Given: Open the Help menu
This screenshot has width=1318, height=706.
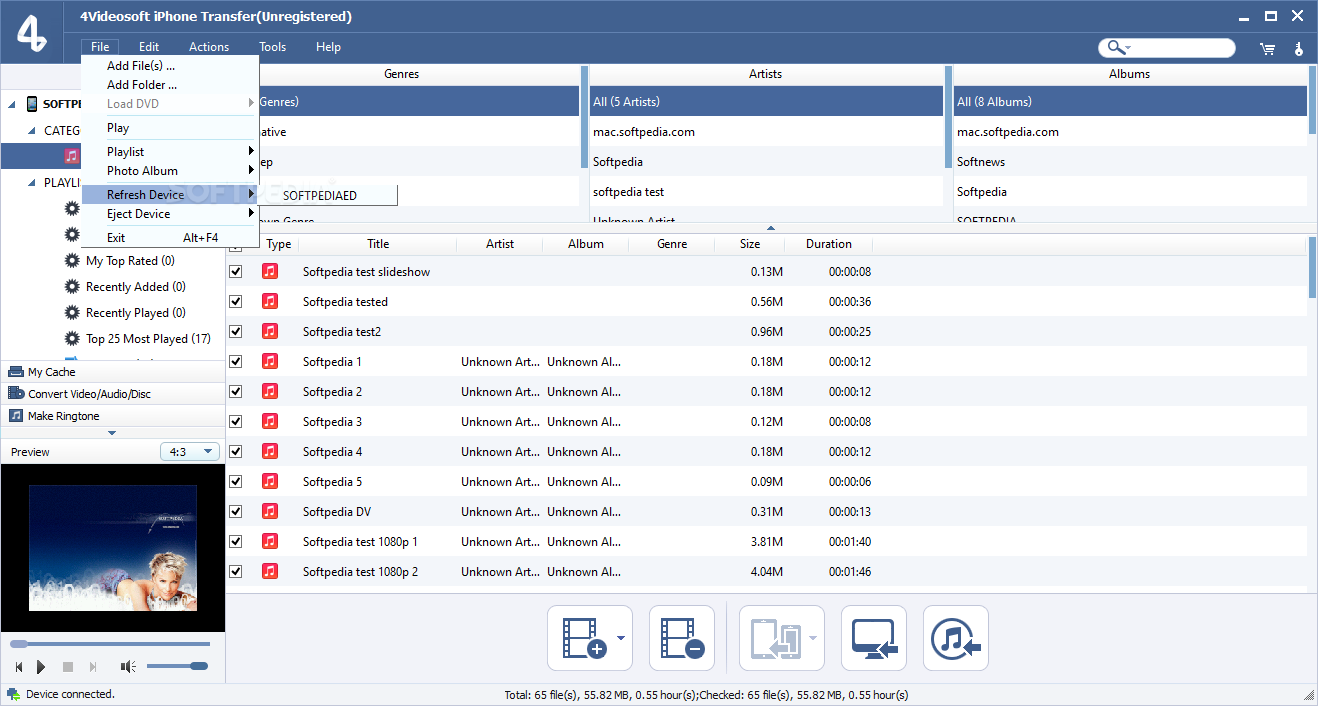Looking at the screenshot, I should (x=328, y=47).
